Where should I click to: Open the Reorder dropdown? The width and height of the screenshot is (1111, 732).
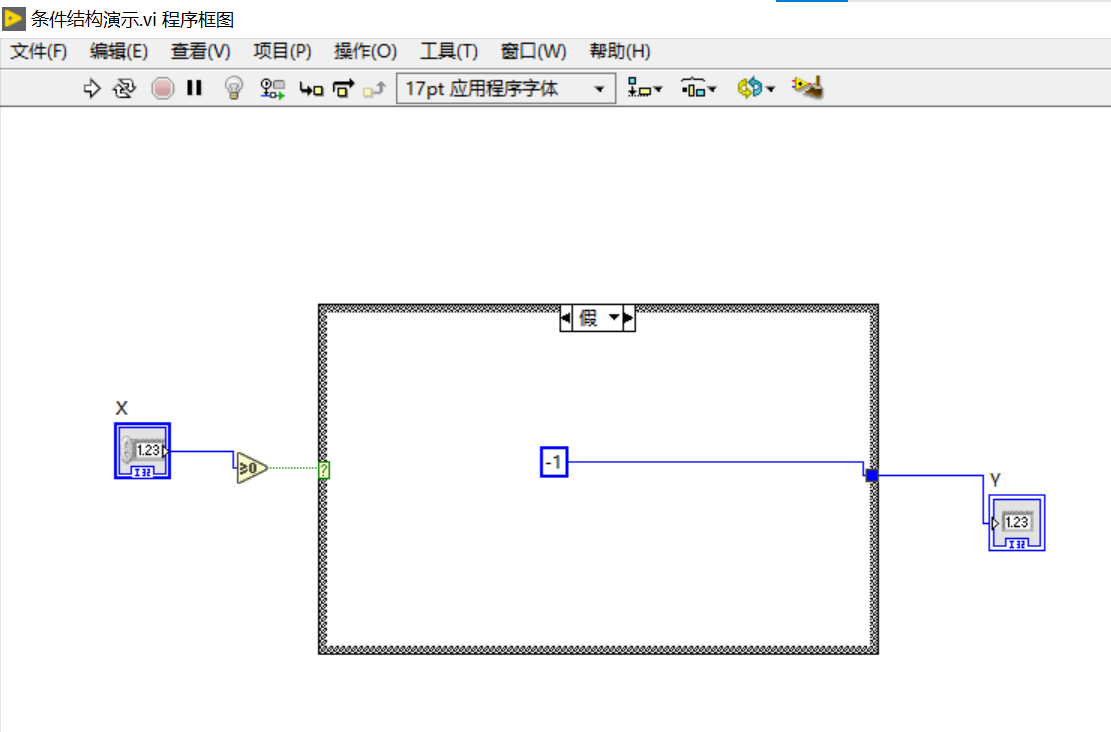click(x=755, y=89)
